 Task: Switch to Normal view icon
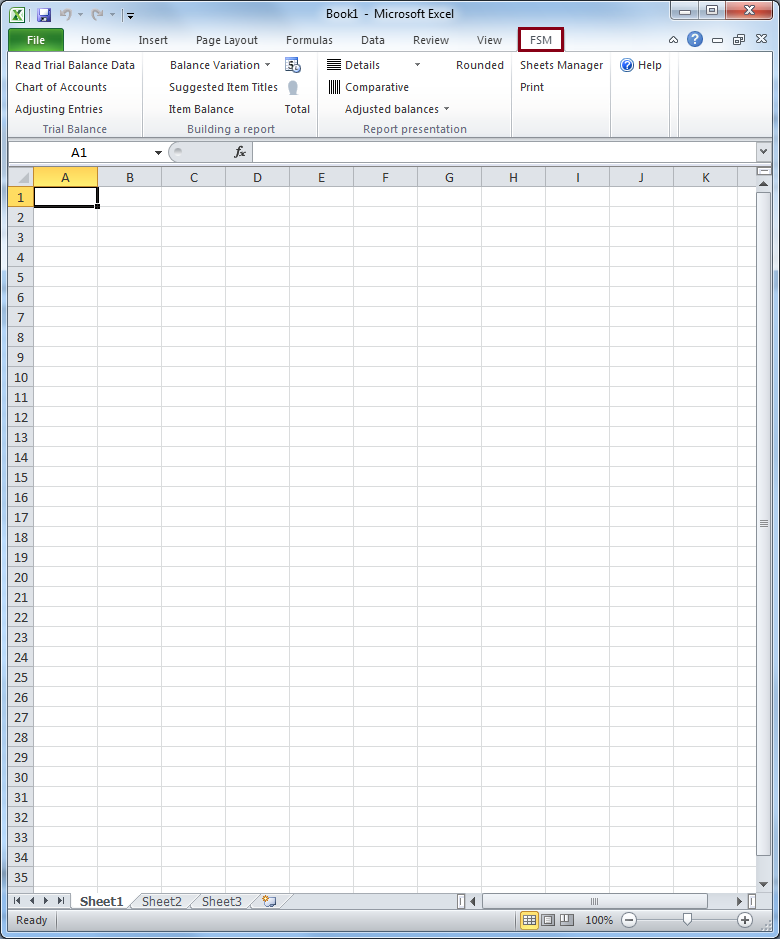530,920
